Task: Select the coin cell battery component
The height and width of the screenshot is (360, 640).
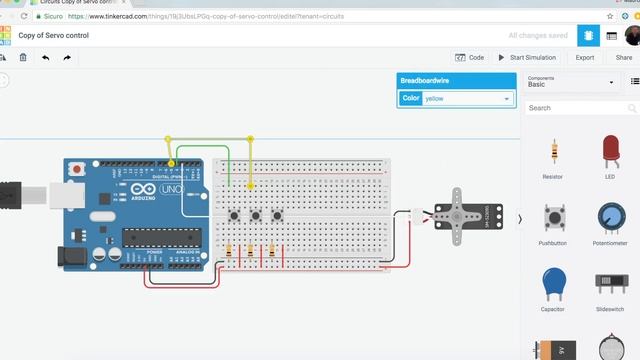Action: pyautogui.click(x=611, y=348)
